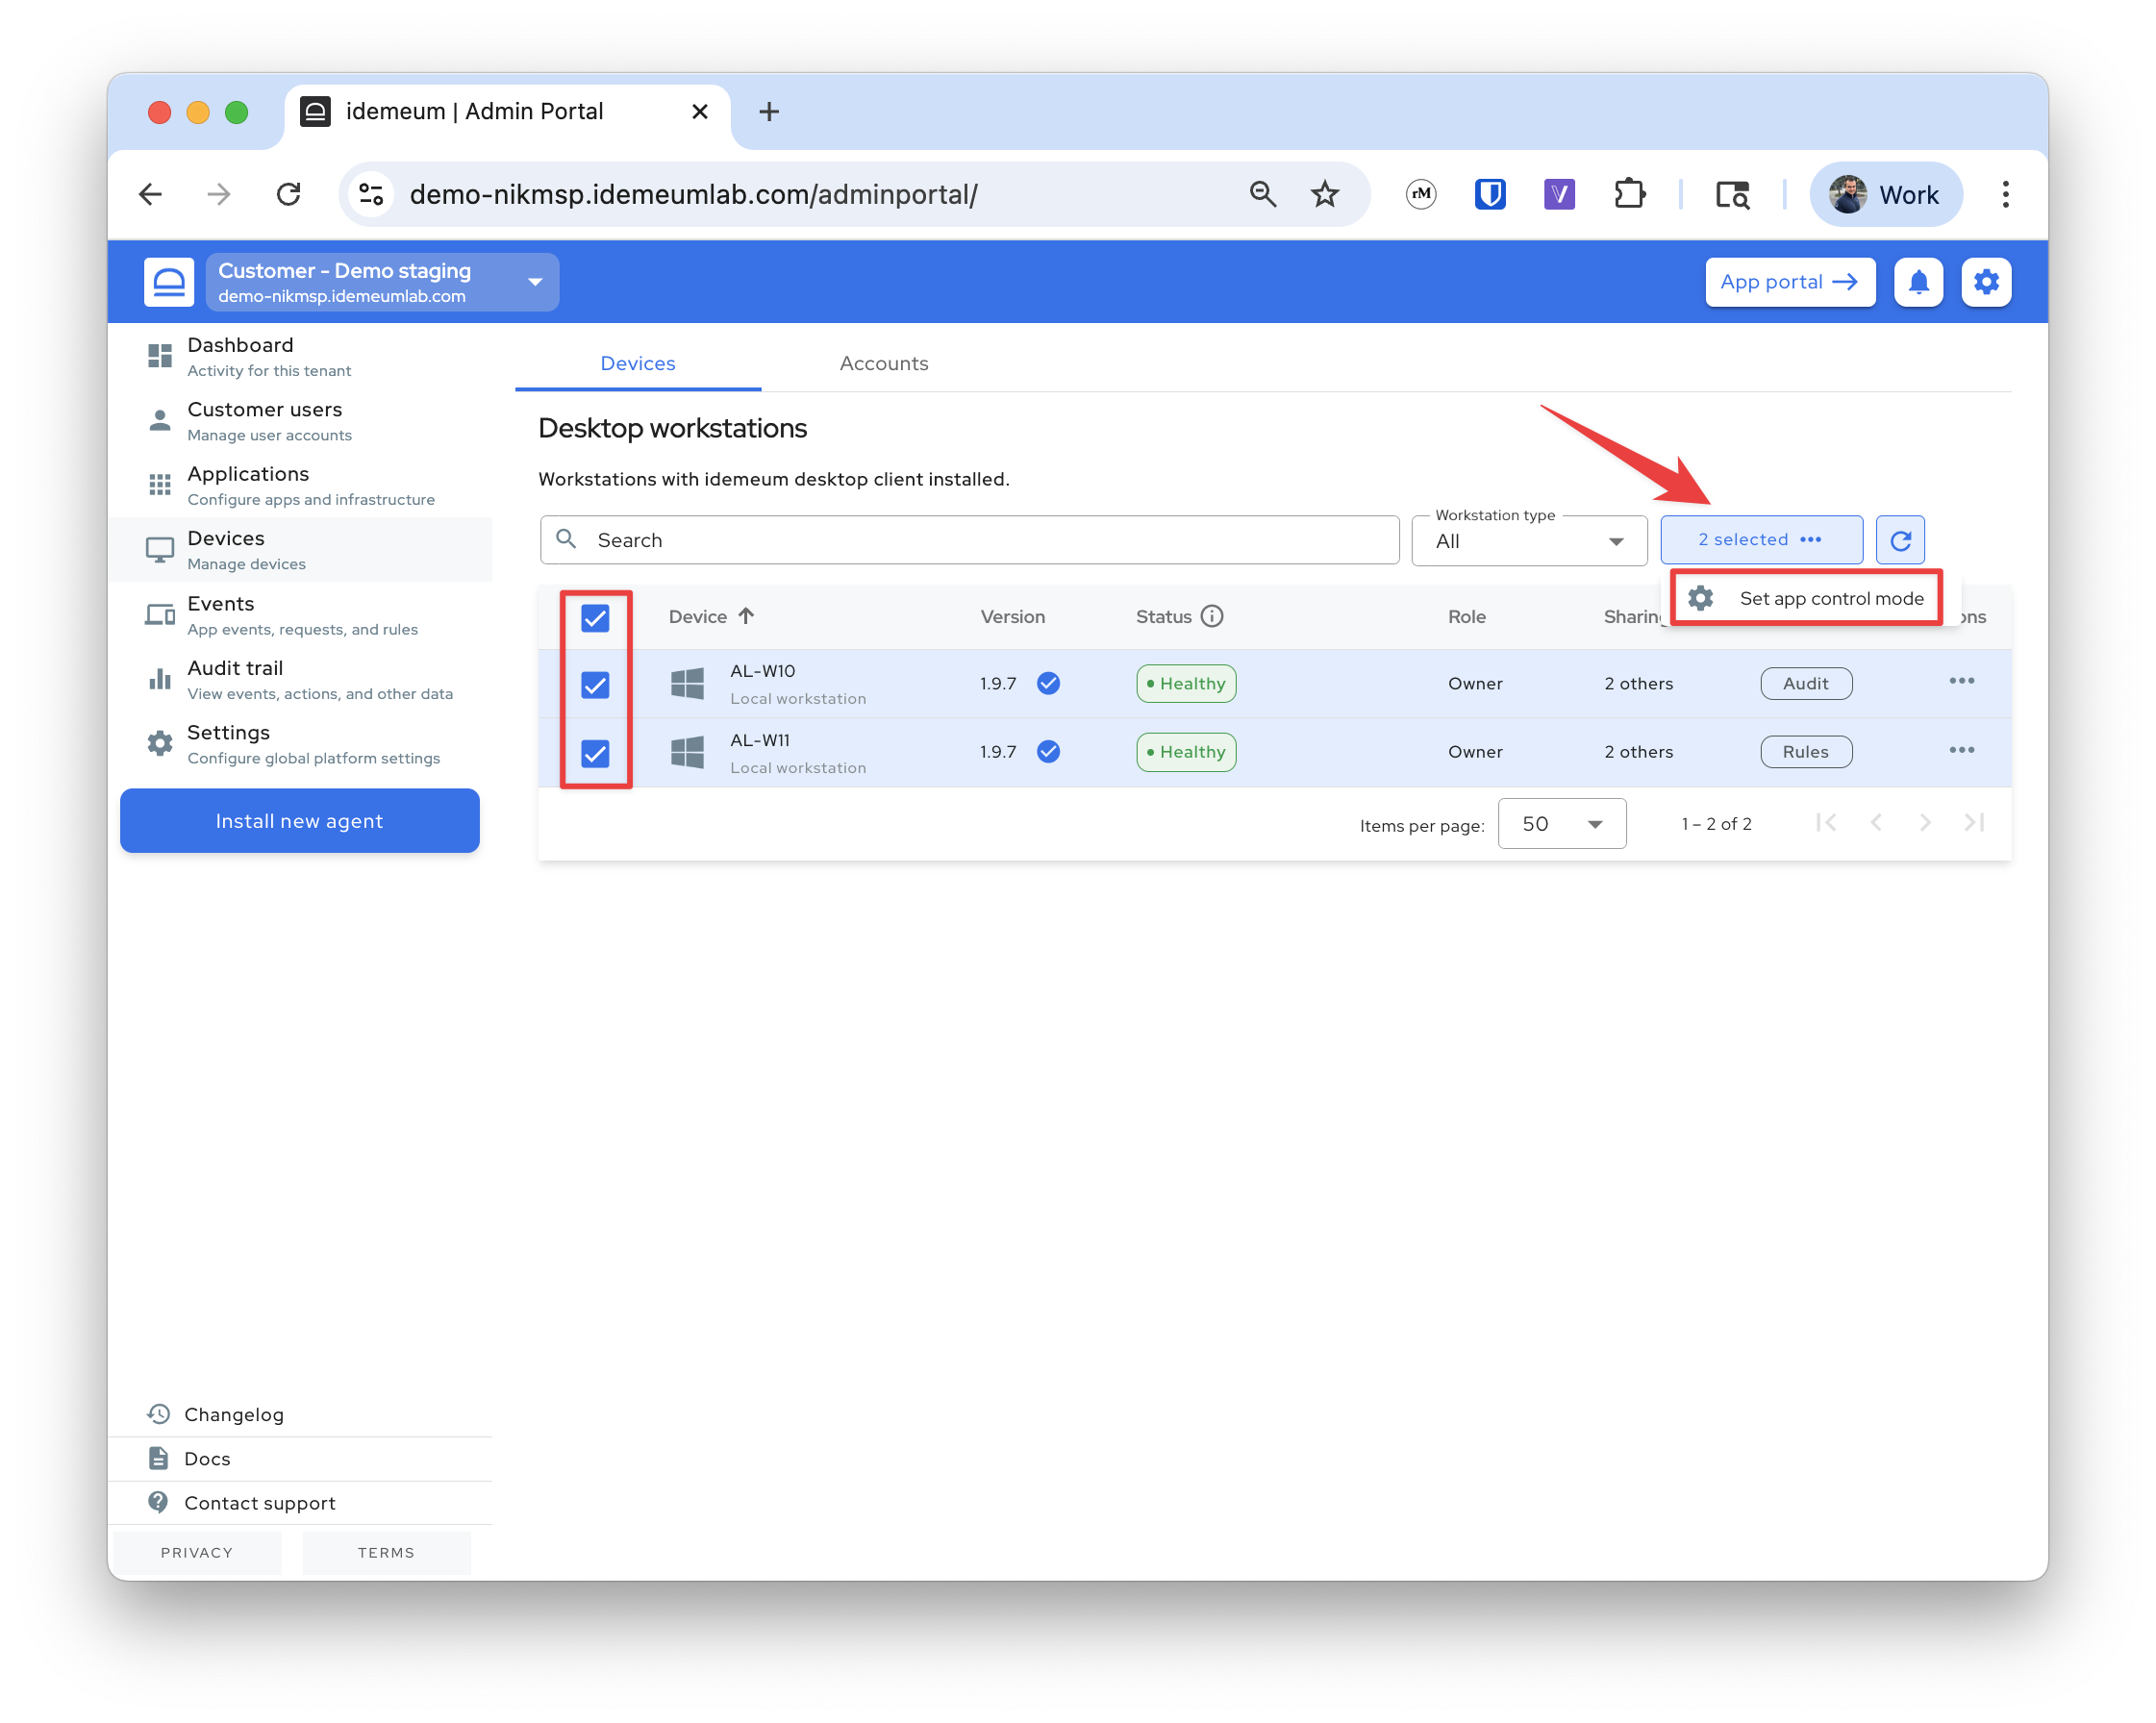Refresh the workstations list

tap(1900, 540)
